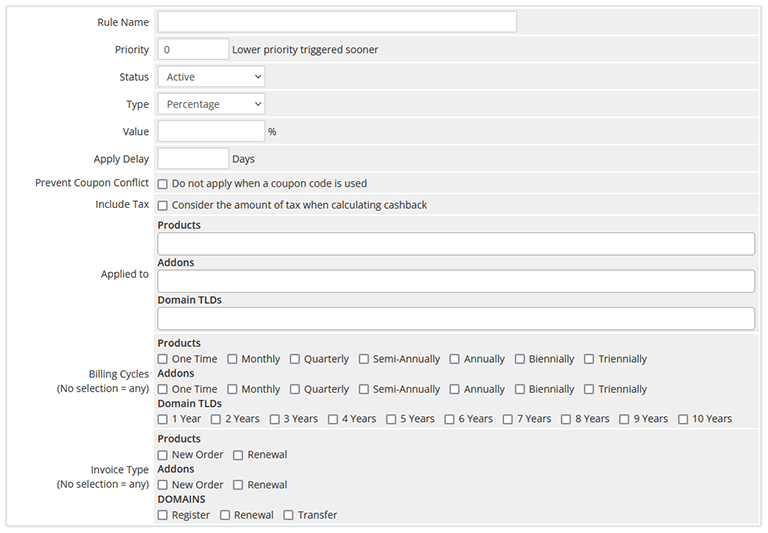
Task: Check New Order under Products invoice type
Action: coord(163,455)
